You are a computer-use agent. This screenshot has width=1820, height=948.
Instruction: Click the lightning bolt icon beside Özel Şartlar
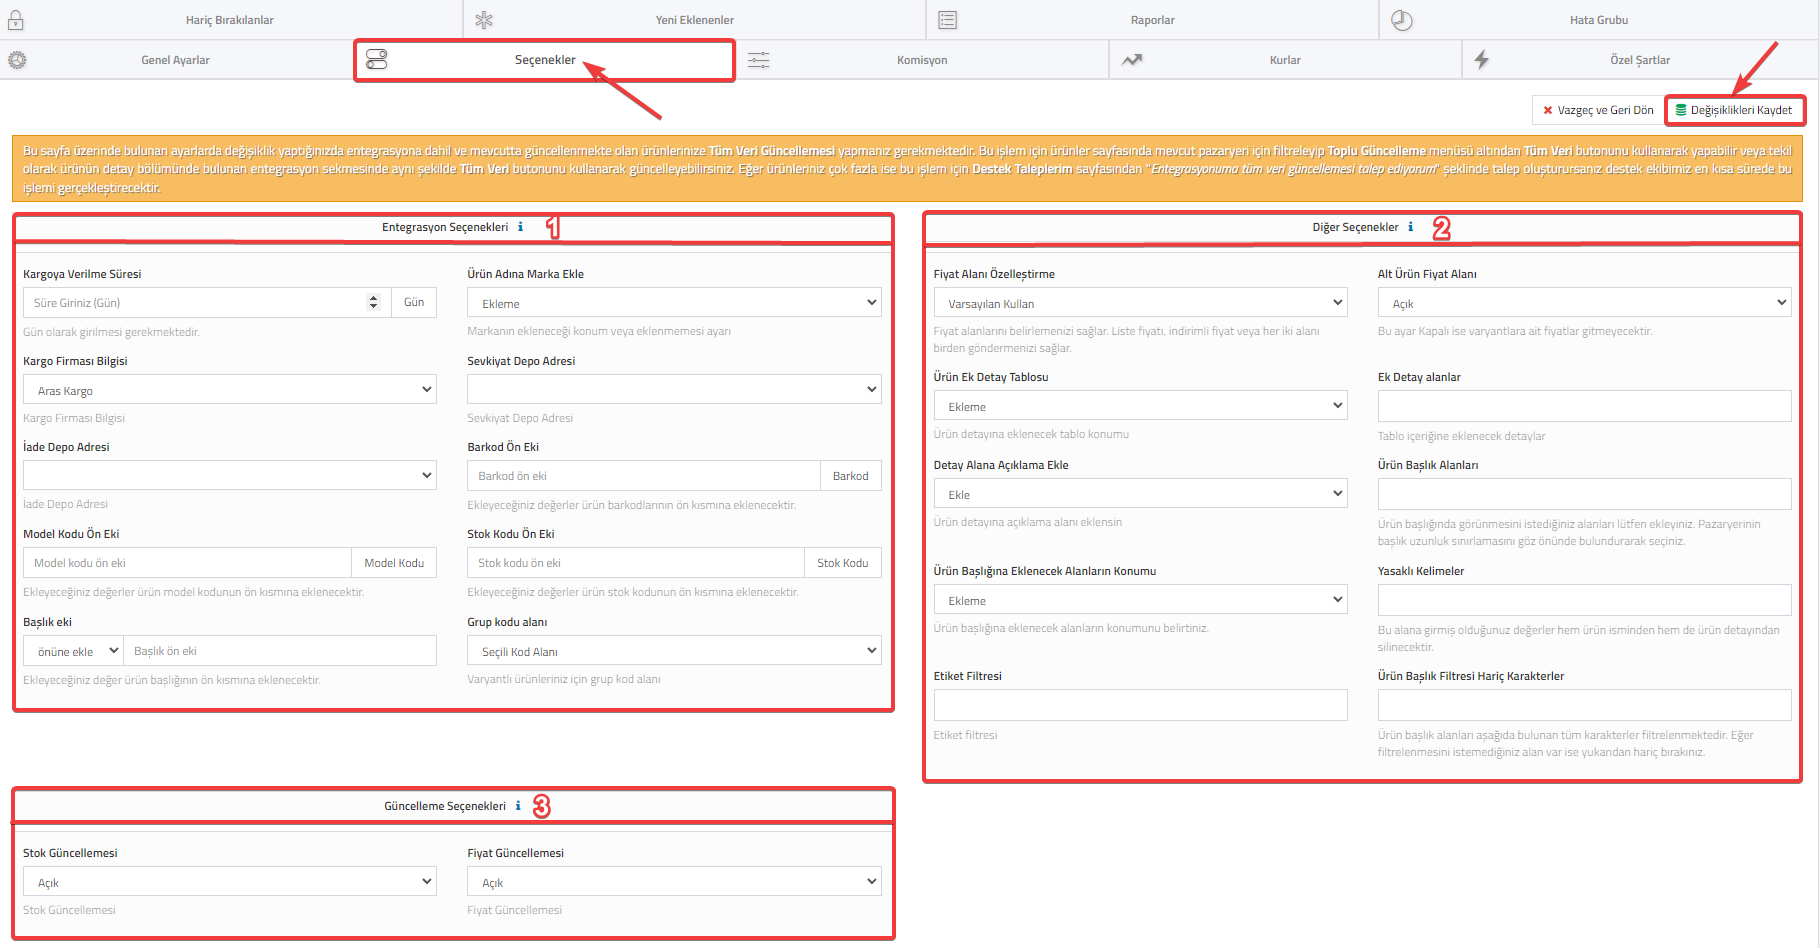tap(1482, 60)
